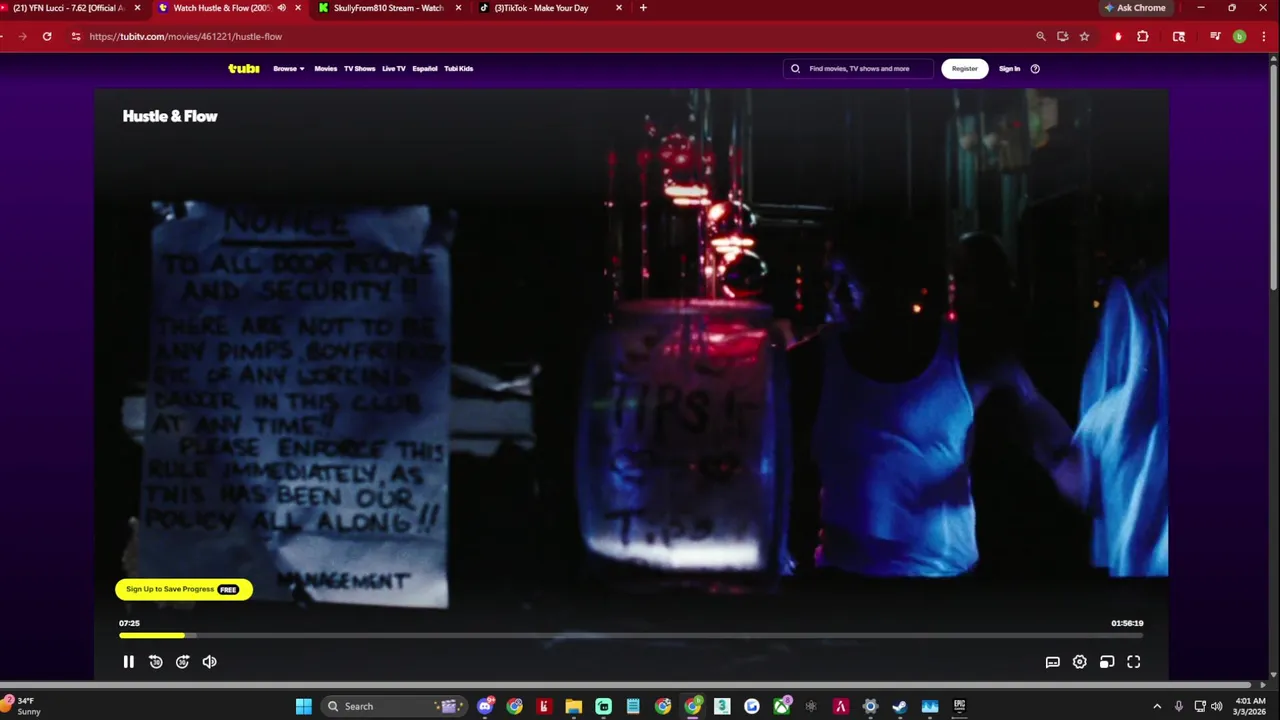Open the Chrome extensions puzzle icon
This screenshot has width=1280, height=720.
(x=1143, y=36)
